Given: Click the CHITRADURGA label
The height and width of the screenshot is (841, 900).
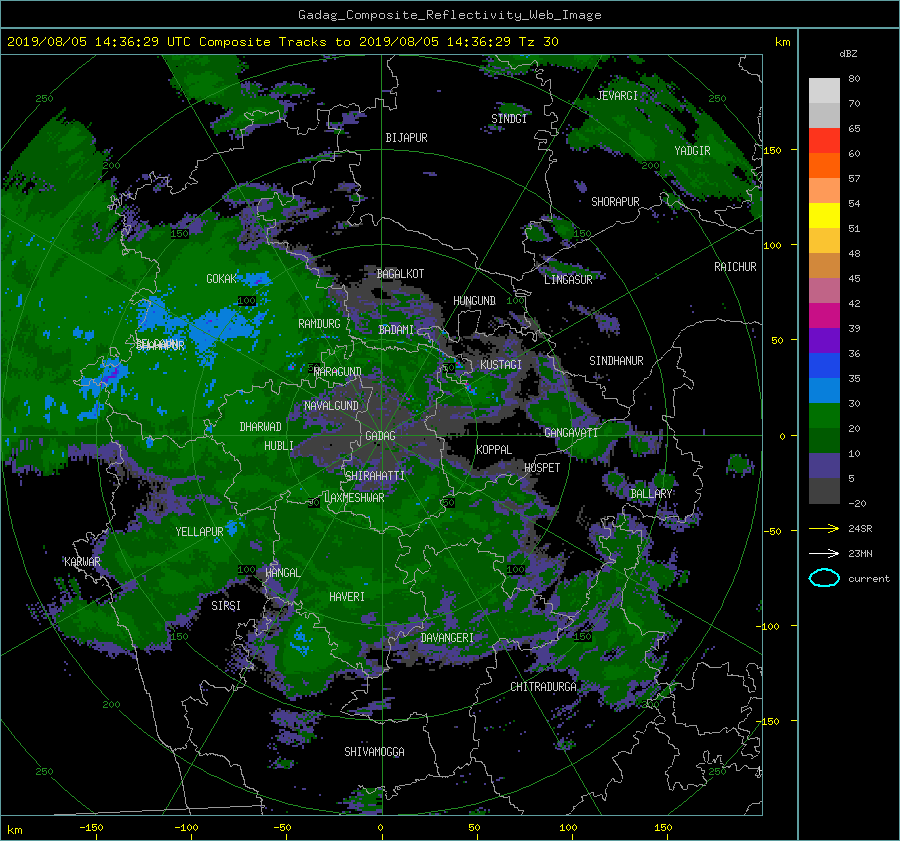Looking at the screenshot, I should coord(544,687).
